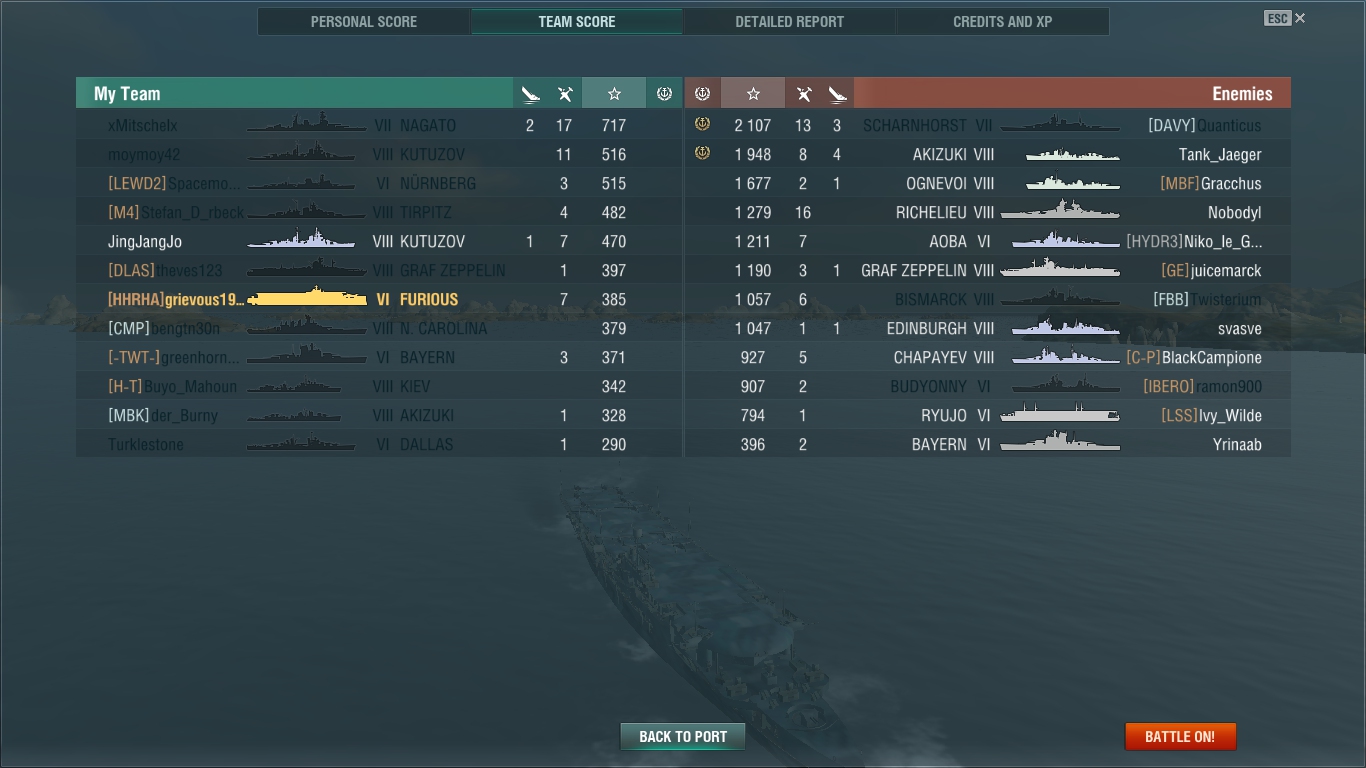The width and height of the screenshot is (1366, 768).
Task: Click Tank_Jaeger's Akizuki ship silhouette
Action: (1073, 154)
